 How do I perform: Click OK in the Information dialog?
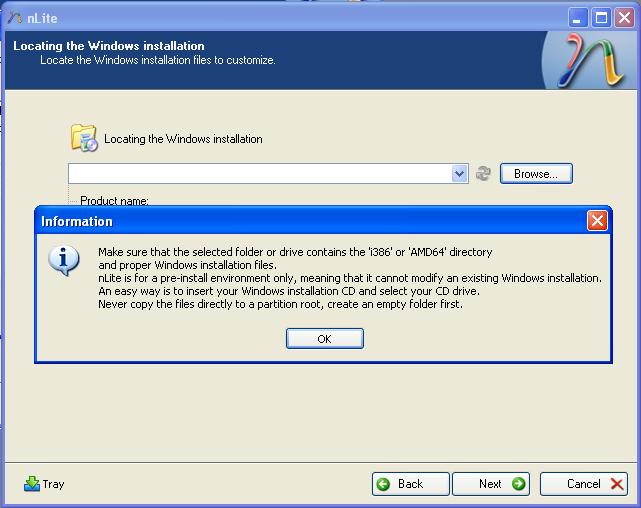[x=325, y=338]
